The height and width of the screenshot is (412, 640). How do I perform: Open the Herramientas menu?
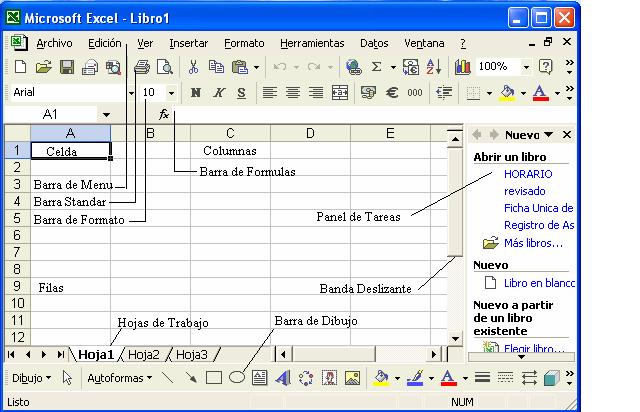click(x=312, y=43)
